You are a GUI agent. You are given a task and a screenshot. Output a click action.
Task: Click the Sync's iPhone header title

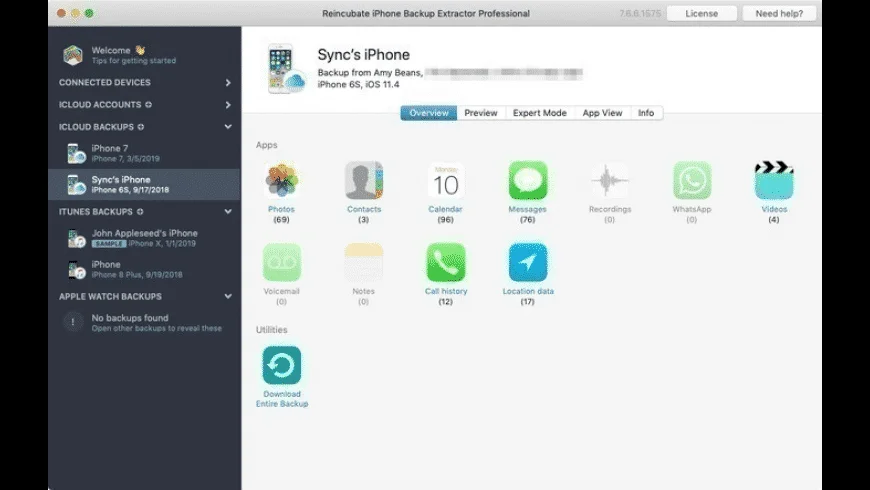click(x=363, y=54)
